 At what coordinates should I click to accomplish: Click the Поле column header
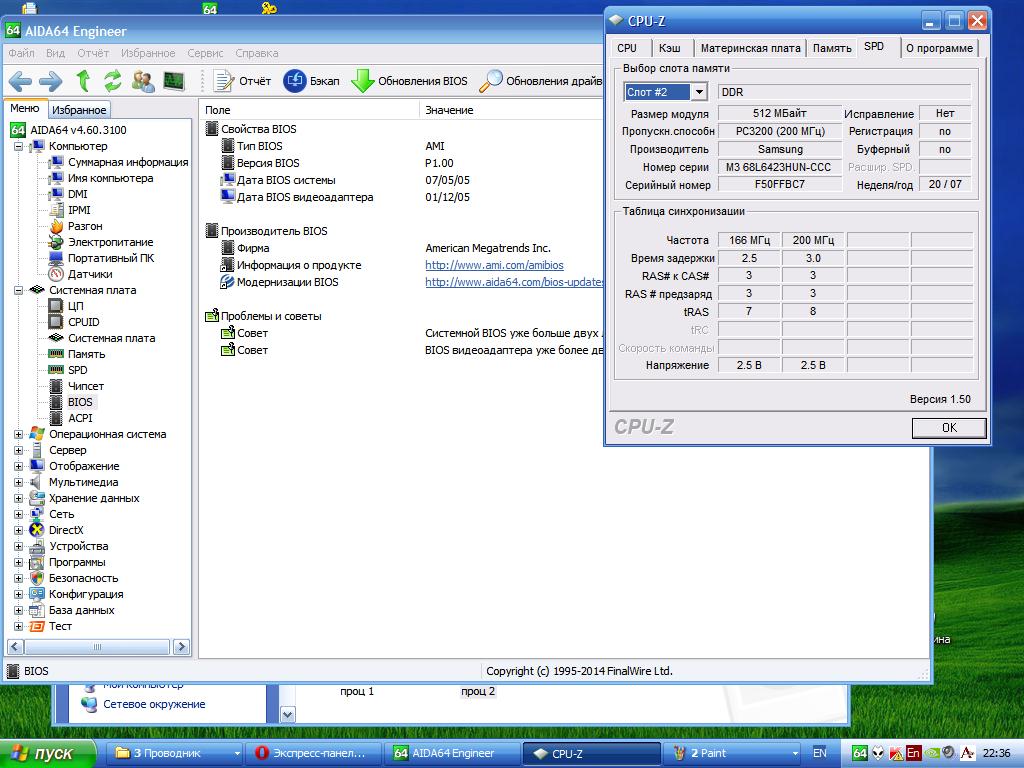pos(308,110)
